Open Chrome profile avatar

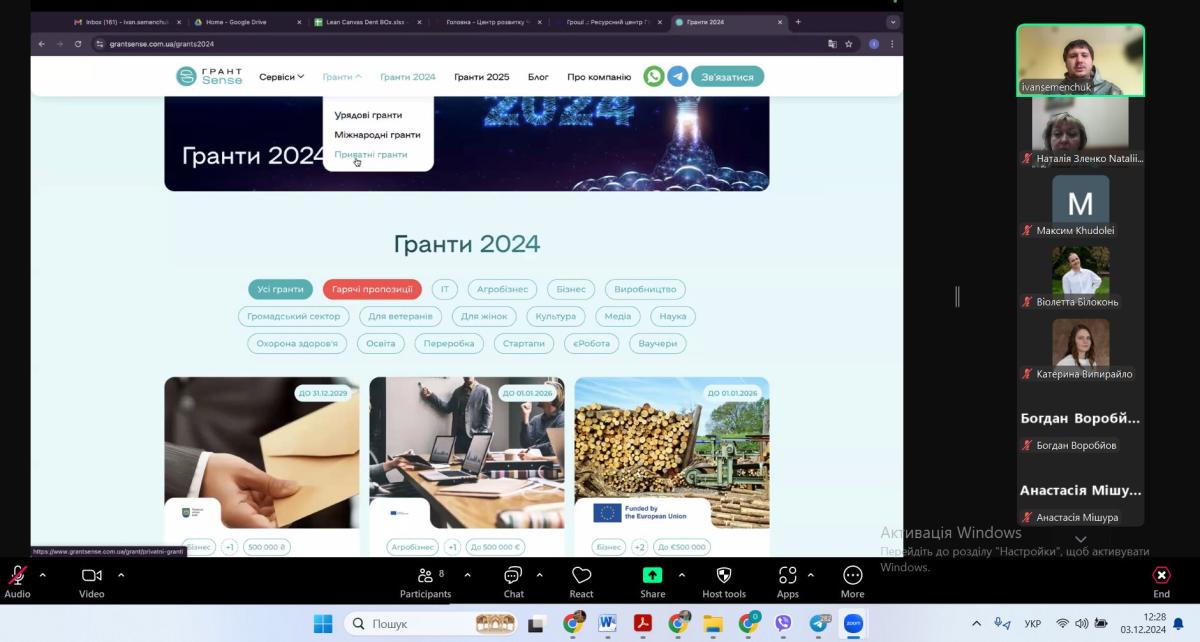[x=874, y=44]
